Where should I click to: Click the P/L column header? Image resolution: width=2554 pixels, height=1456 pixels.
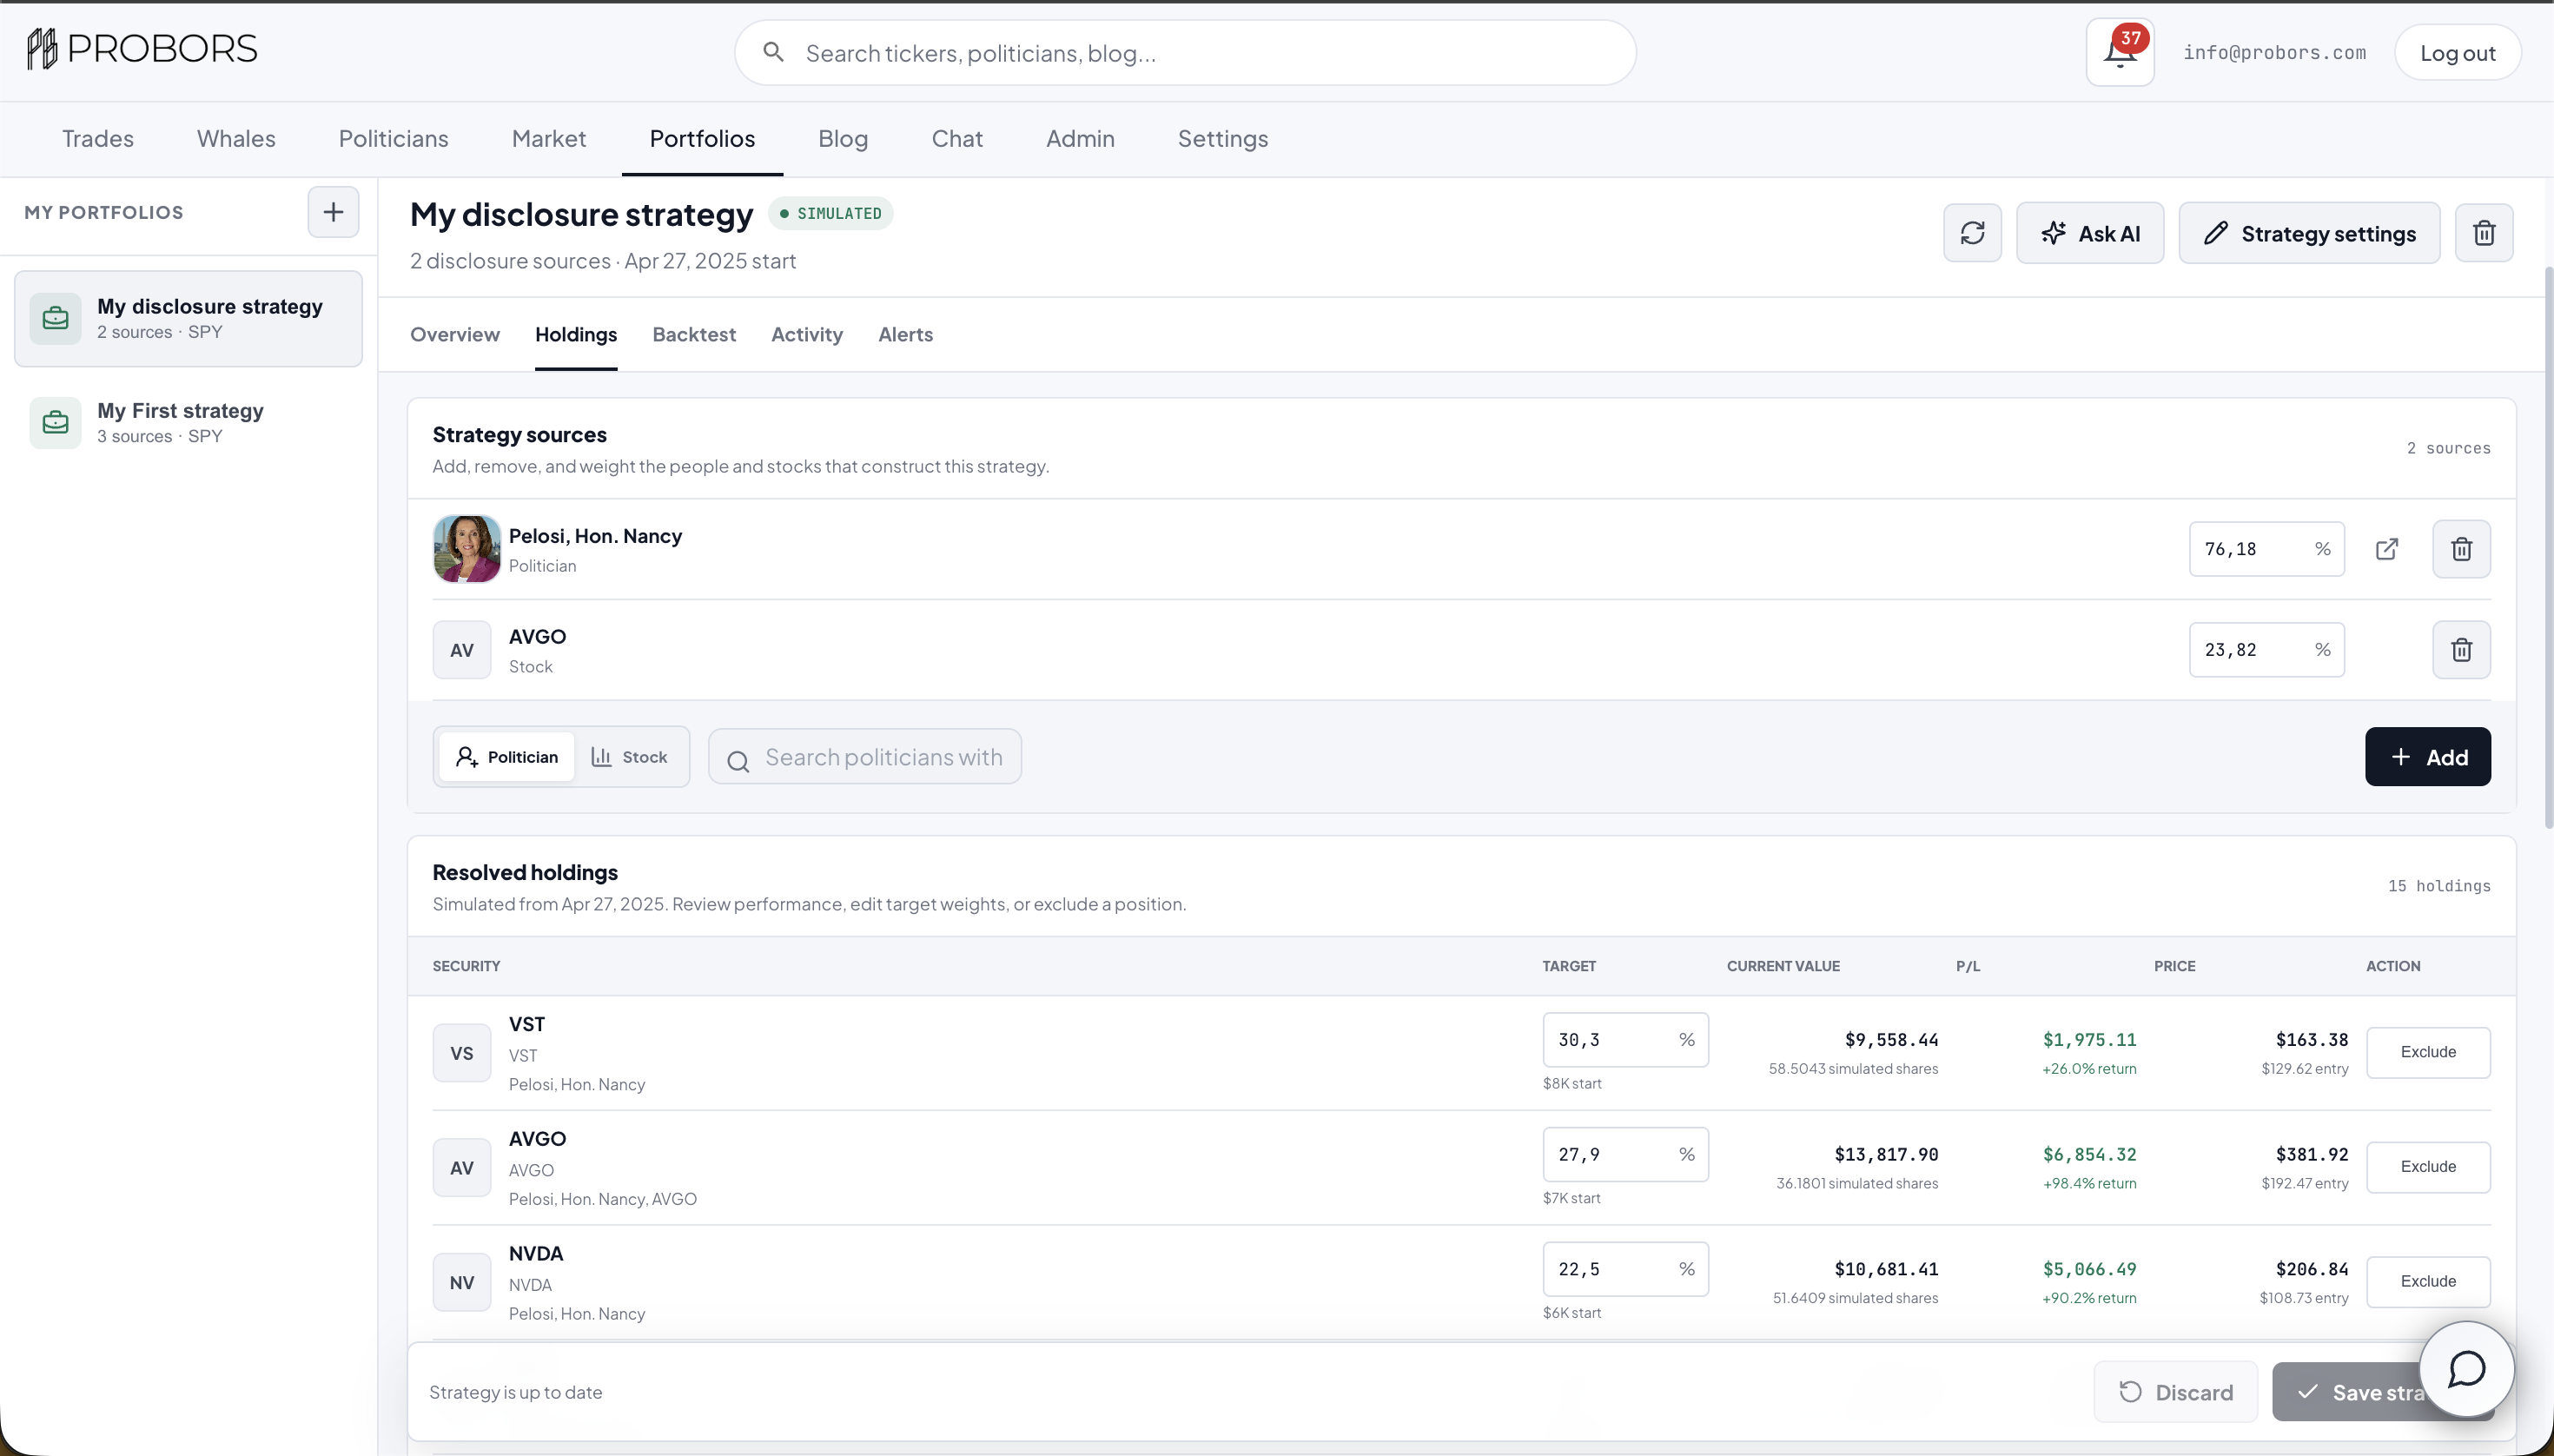pos(1968,967)
